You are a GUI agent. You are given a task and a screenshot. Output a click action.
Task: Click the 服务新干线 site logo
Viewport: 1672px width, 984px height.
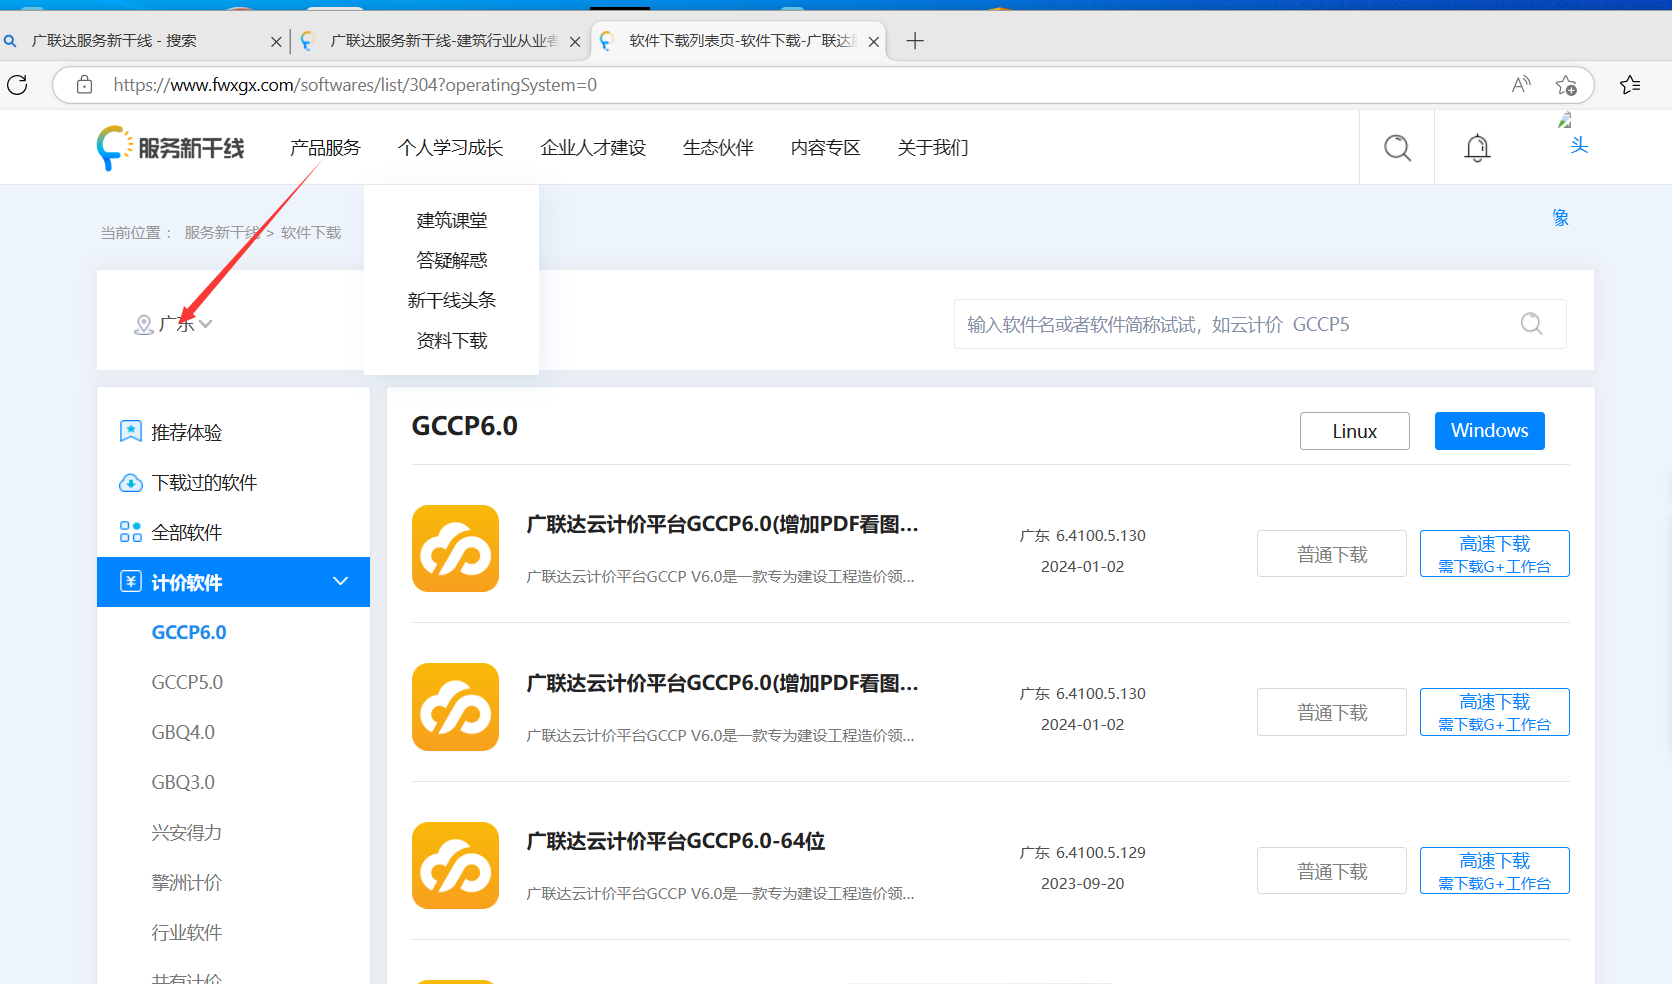click(x=170, y=148)
